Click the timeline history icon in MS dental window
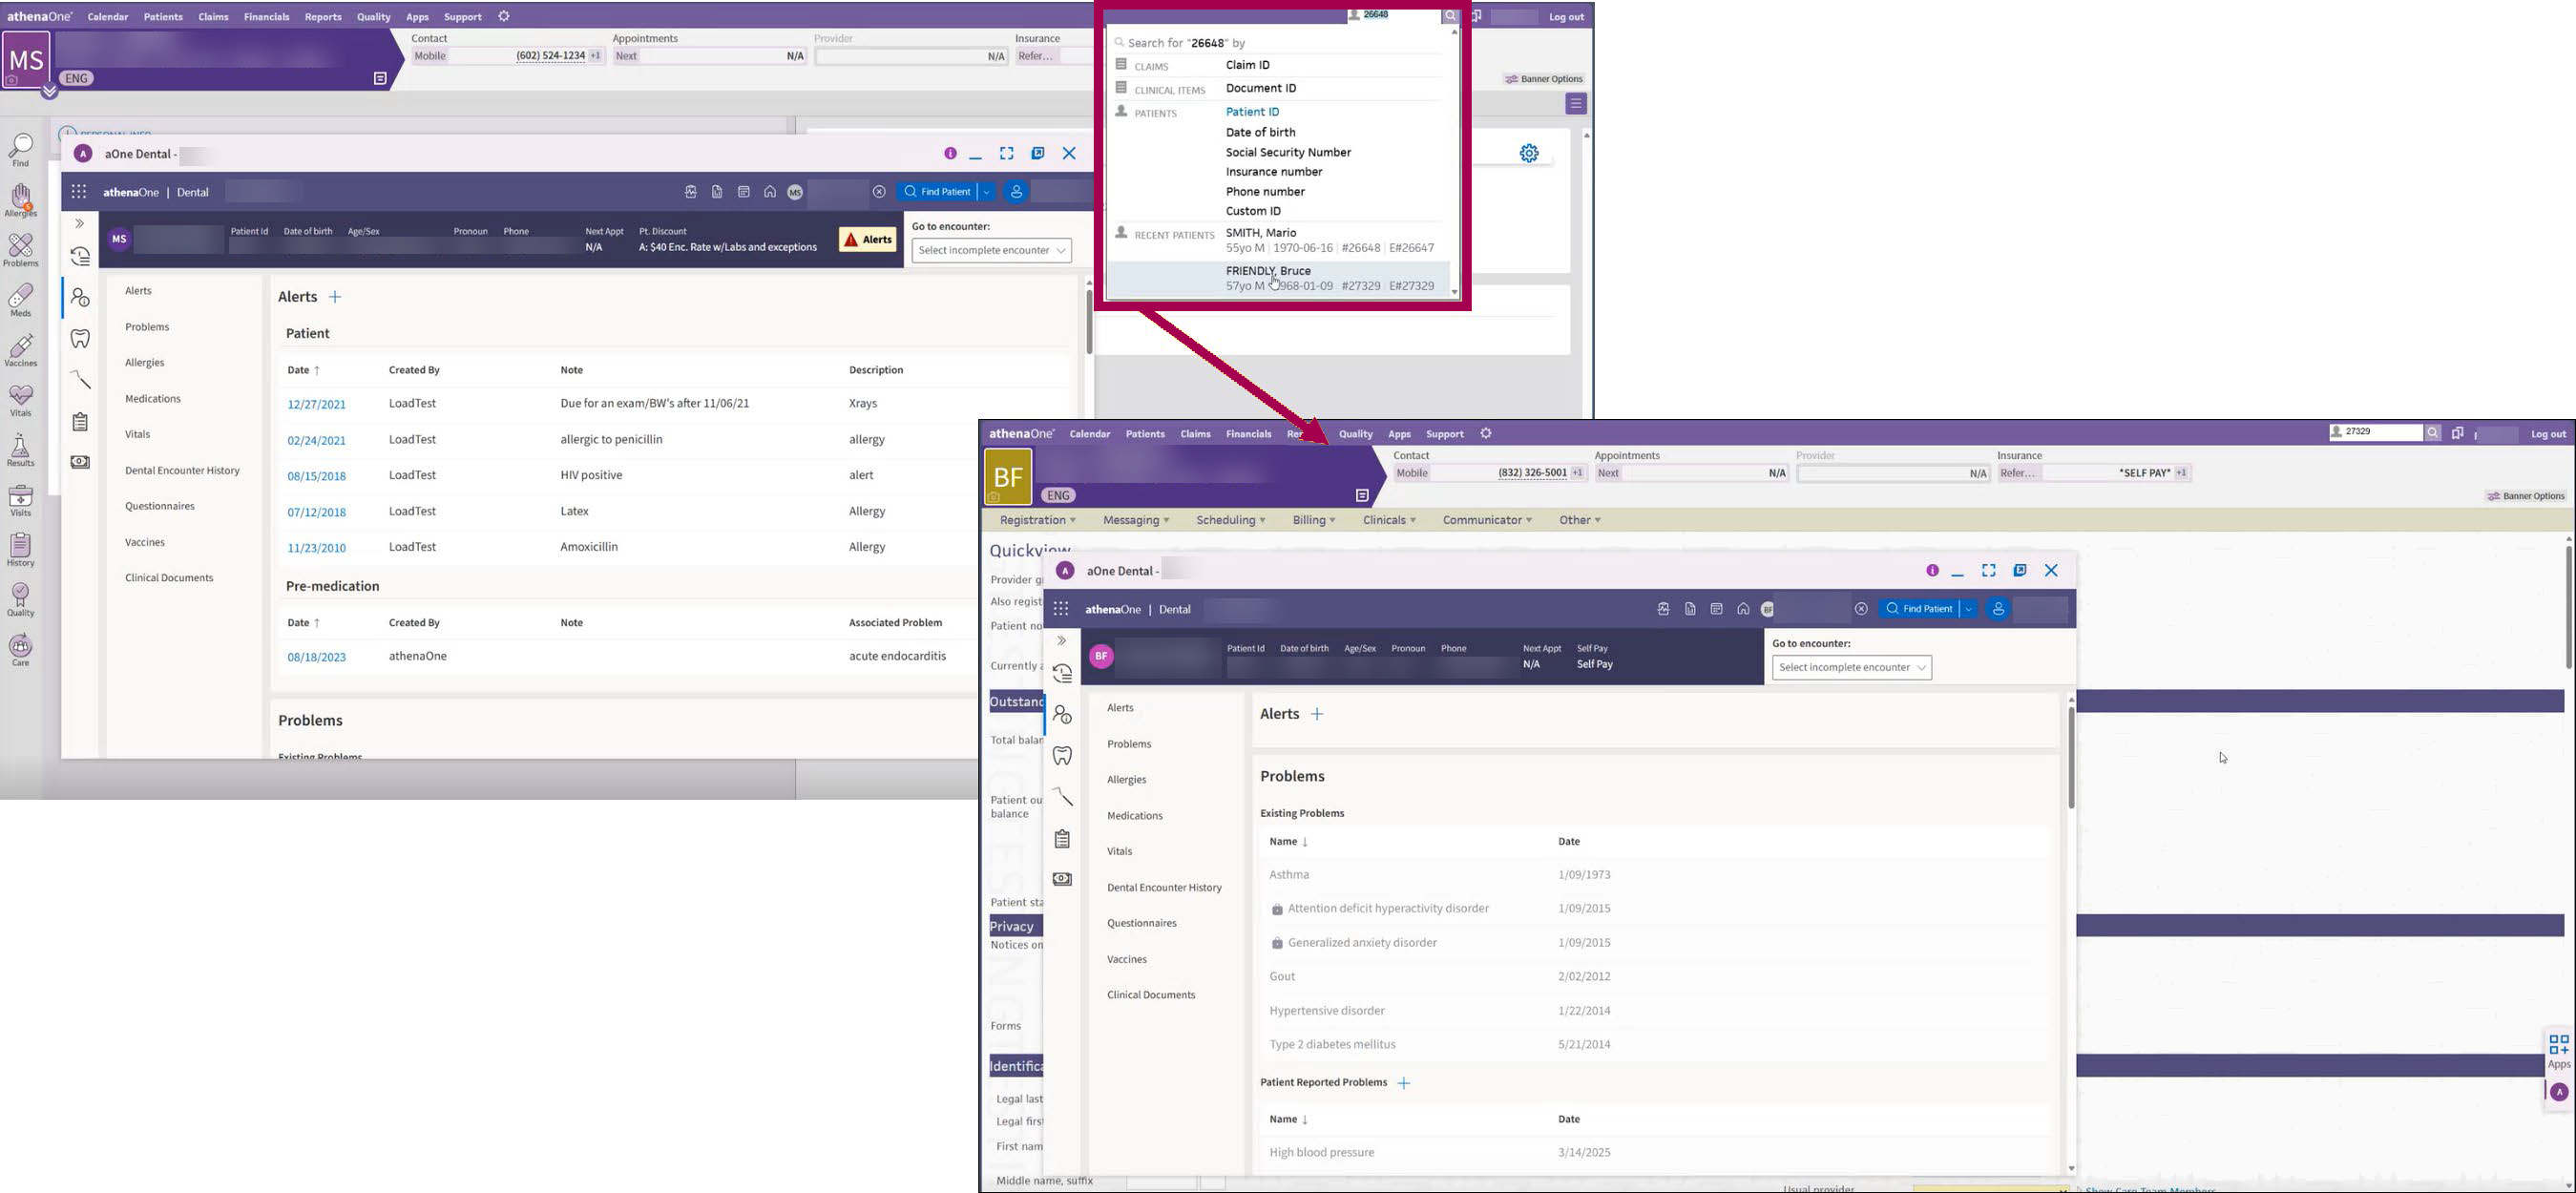The image size is (2576, 1193). pyautogui.click(x=81, y=257)
